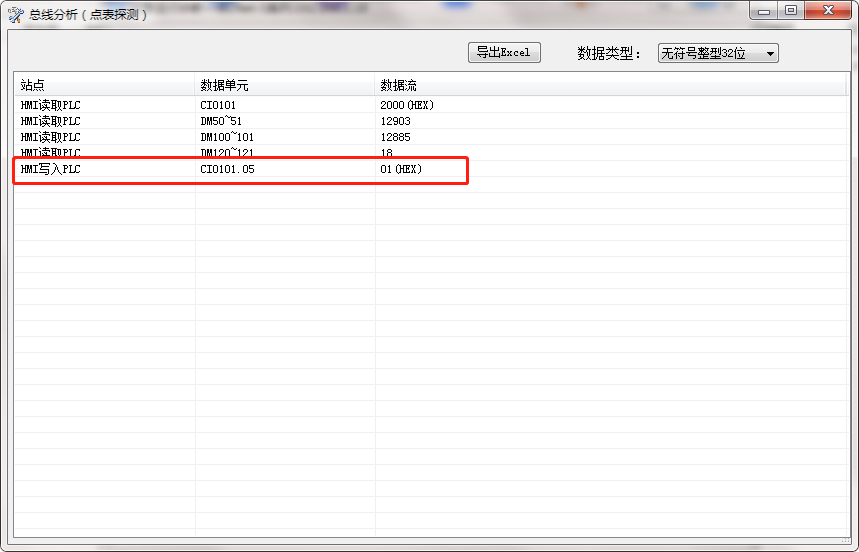
Task: Select the CIO101 data unit in first row
Action: coord(218,105)
